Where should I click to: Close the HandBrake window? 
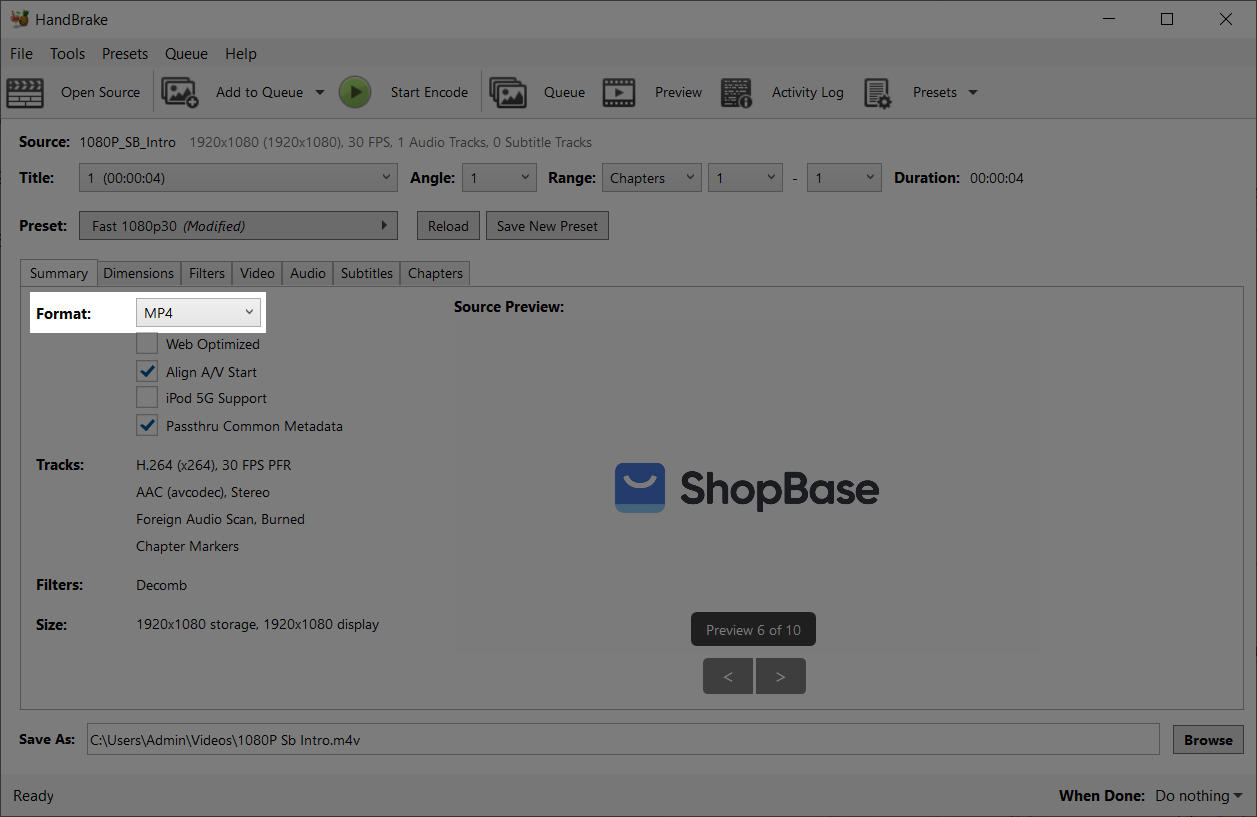click(1226, 19)
